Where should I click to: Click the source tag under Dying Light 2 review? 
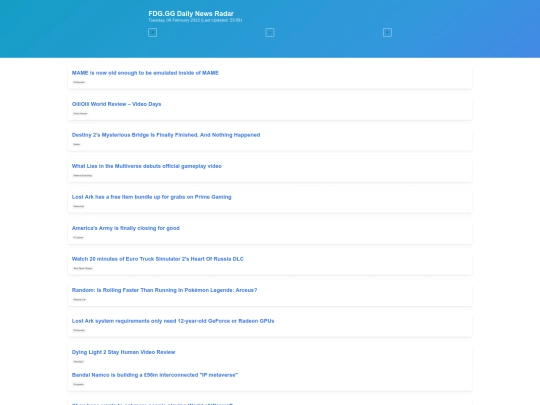click(x=78, y=361)
